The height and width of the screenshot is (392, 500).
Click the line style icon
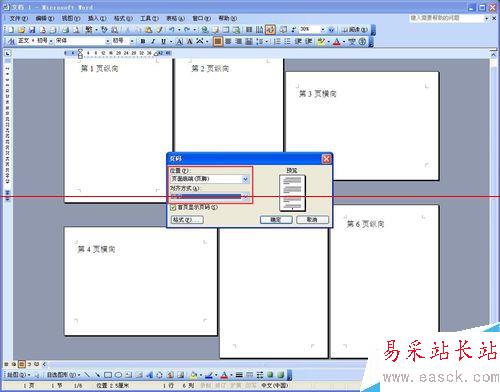pos(239,375)
